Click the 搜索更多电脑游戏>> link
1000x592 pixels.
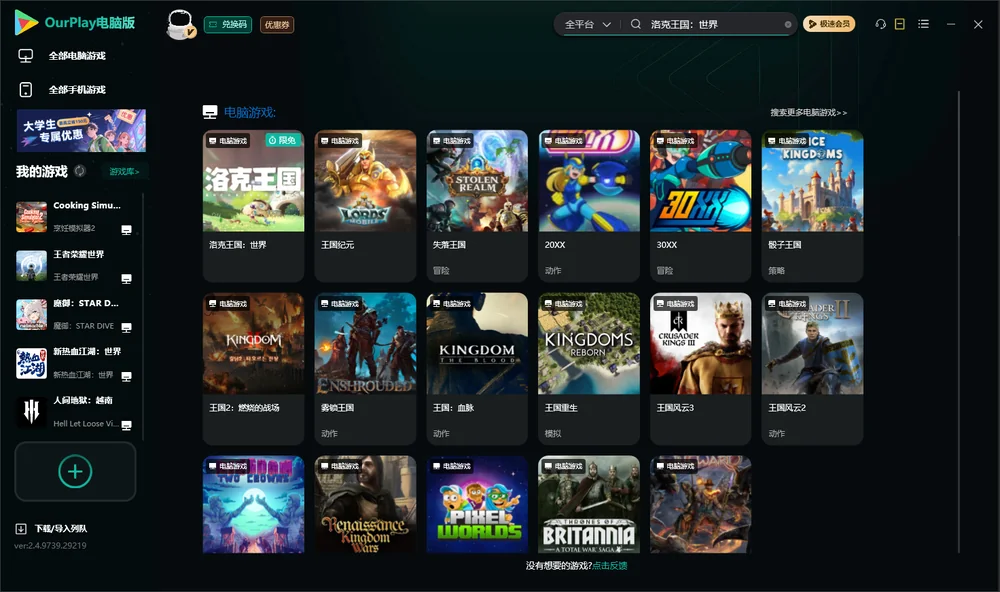click(808, 112)
